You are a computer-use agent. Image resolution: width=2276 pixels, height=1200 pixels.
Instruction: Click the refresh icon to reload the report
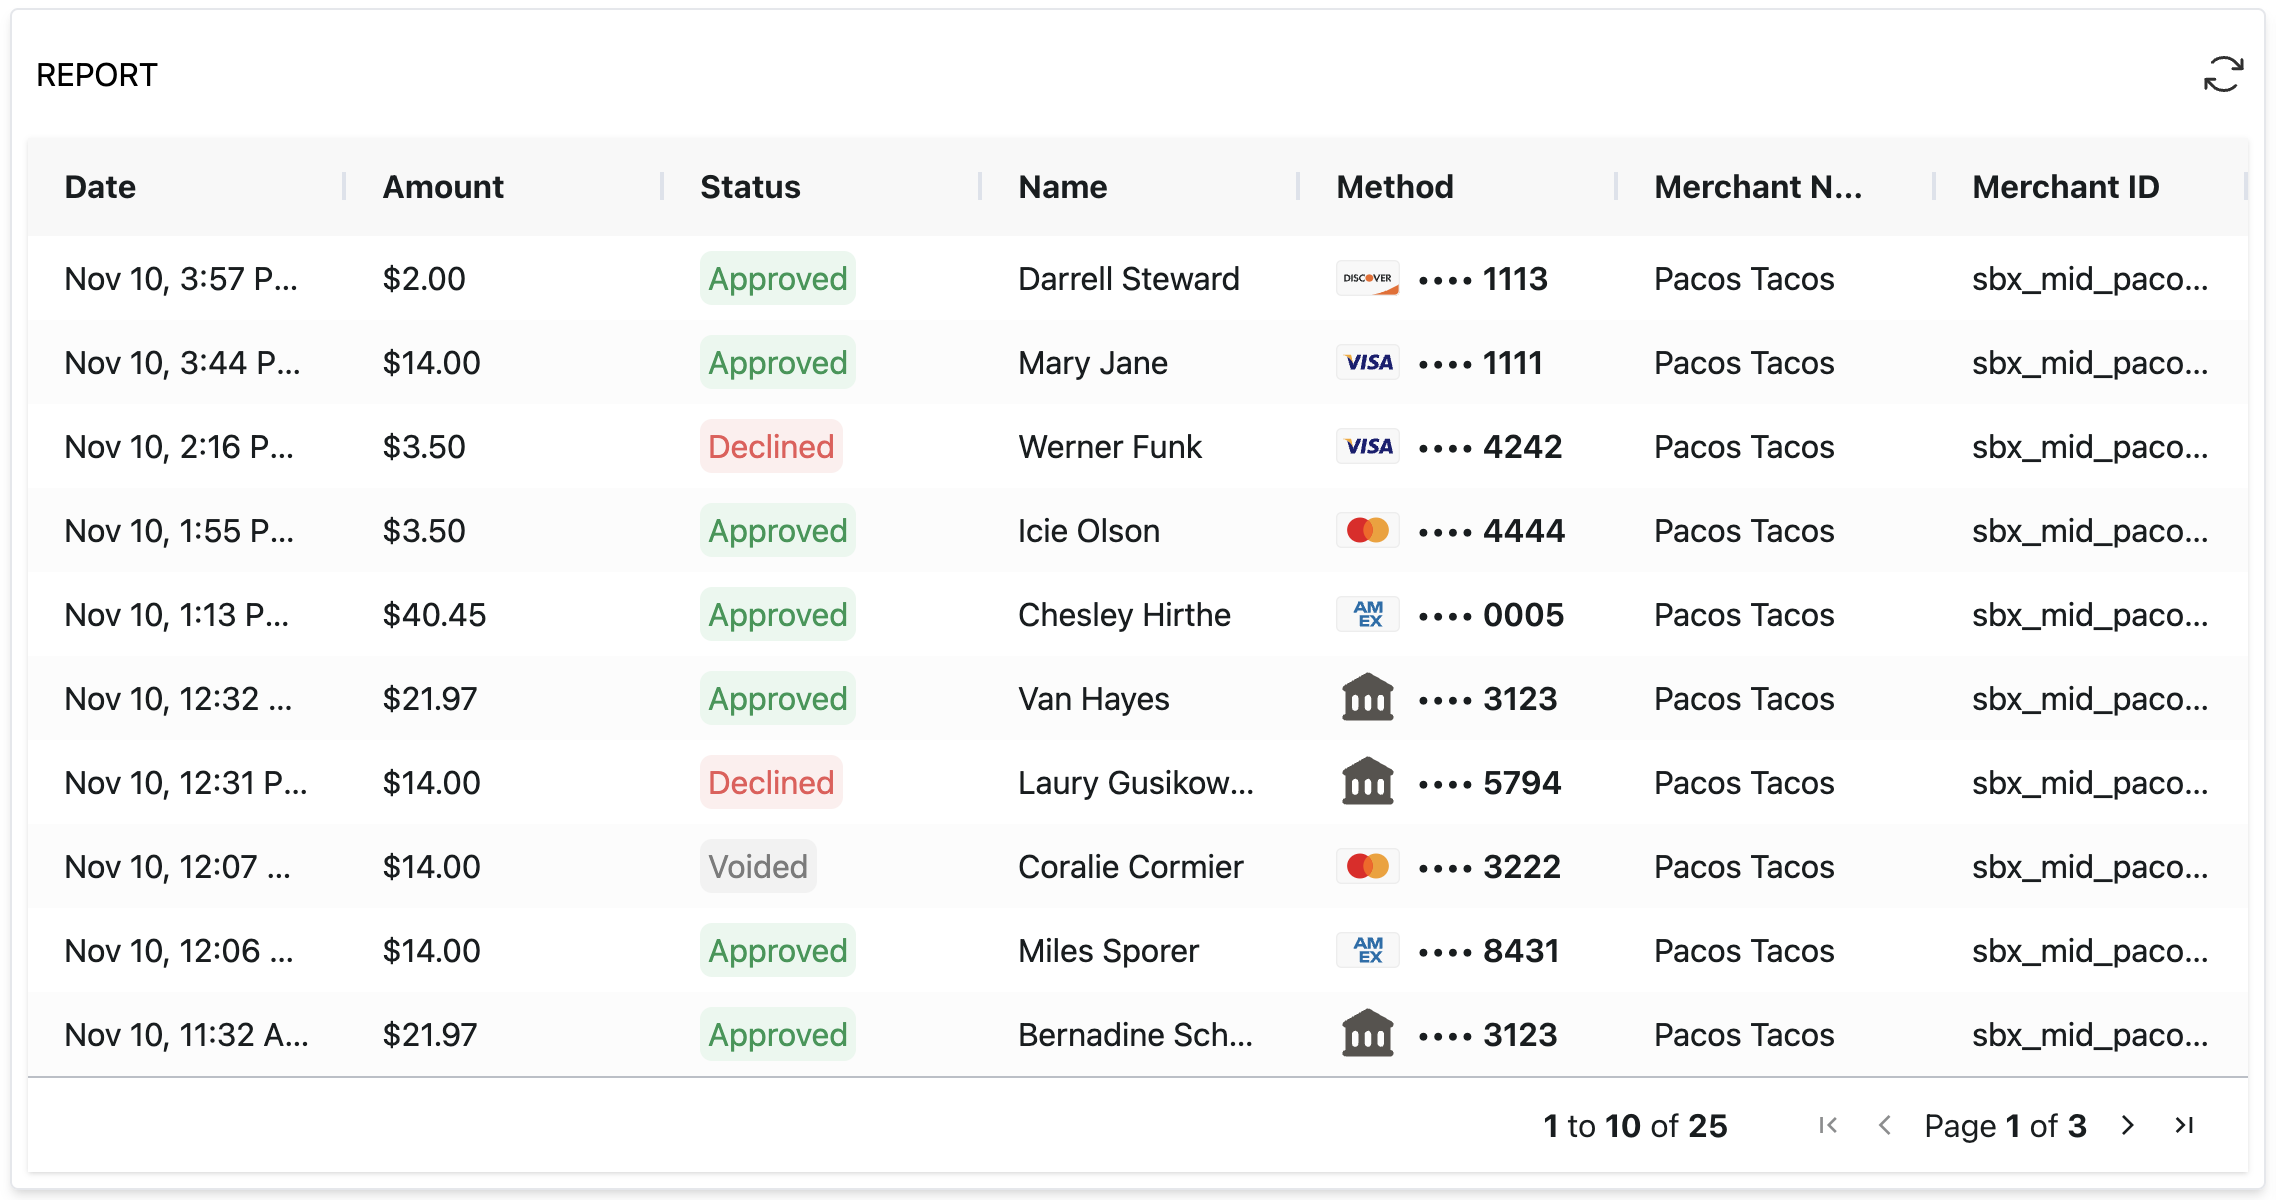click(x=2222, y=73)
